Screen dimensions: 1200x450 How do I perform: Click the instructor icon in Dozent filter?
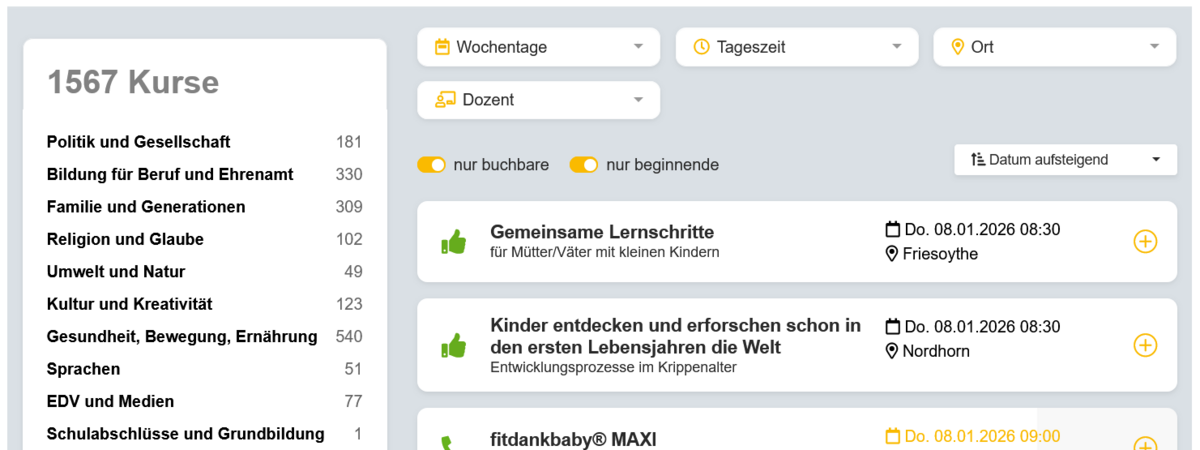point(445,100)
